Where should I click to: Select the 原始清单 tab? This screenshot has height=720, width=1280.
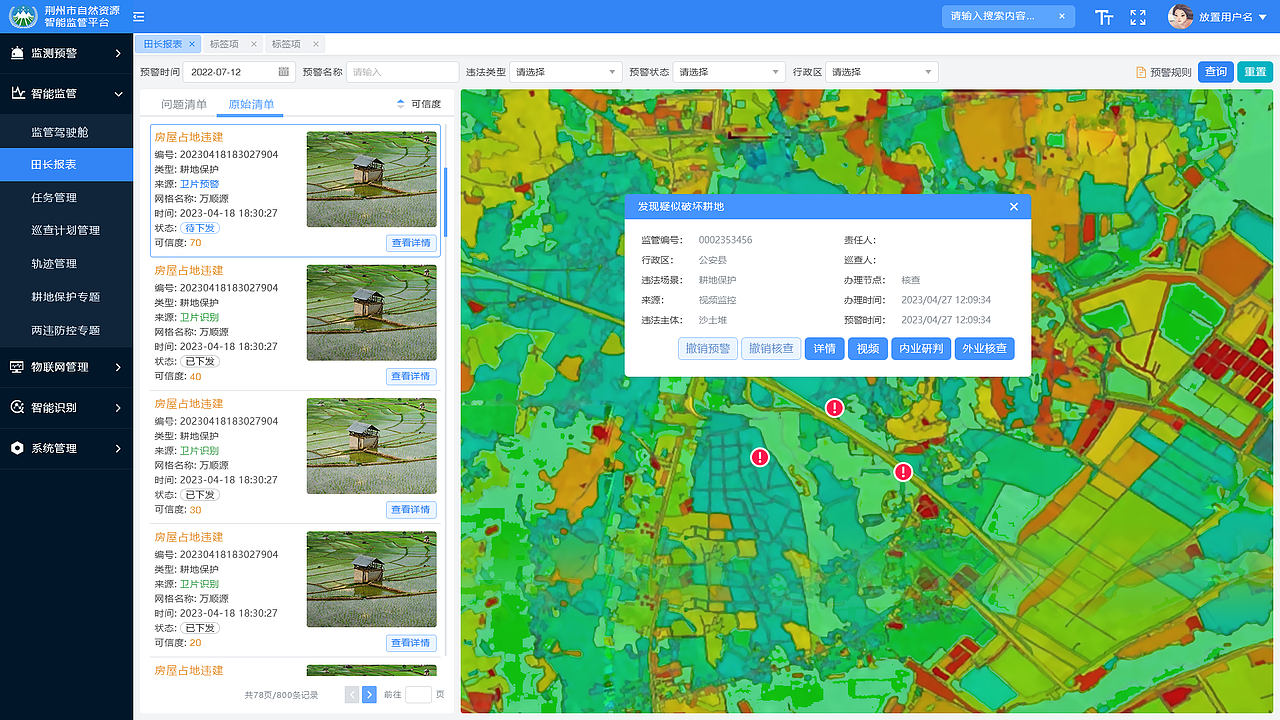click(x=251, y=104)
